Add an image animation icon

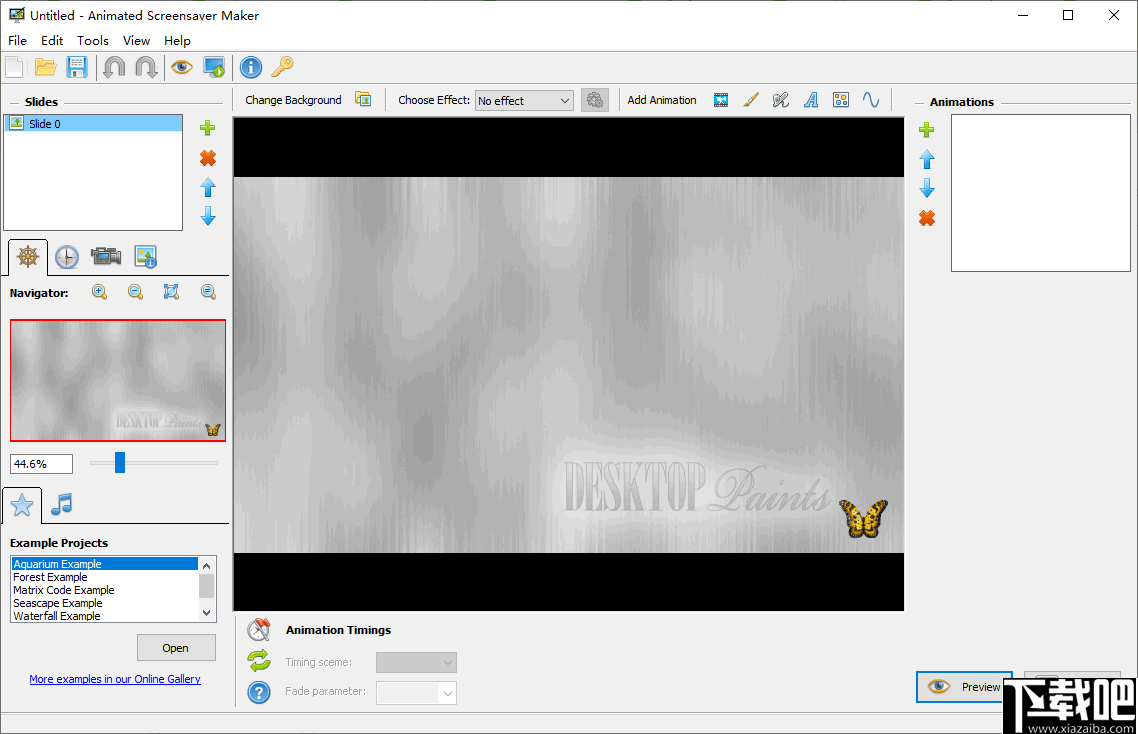point(721,100)
